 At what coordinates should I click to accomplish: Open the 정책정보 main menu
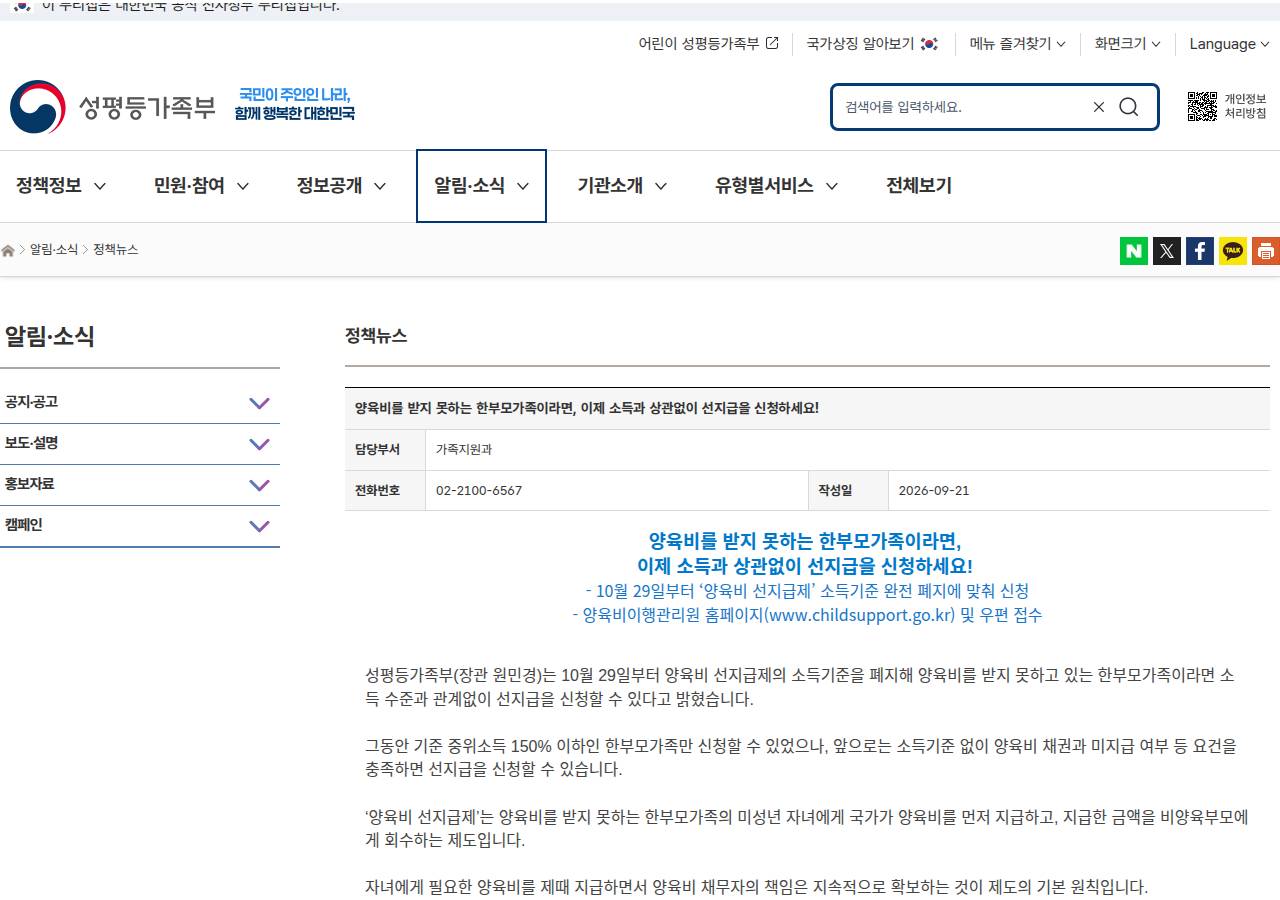tap(61, 186)
